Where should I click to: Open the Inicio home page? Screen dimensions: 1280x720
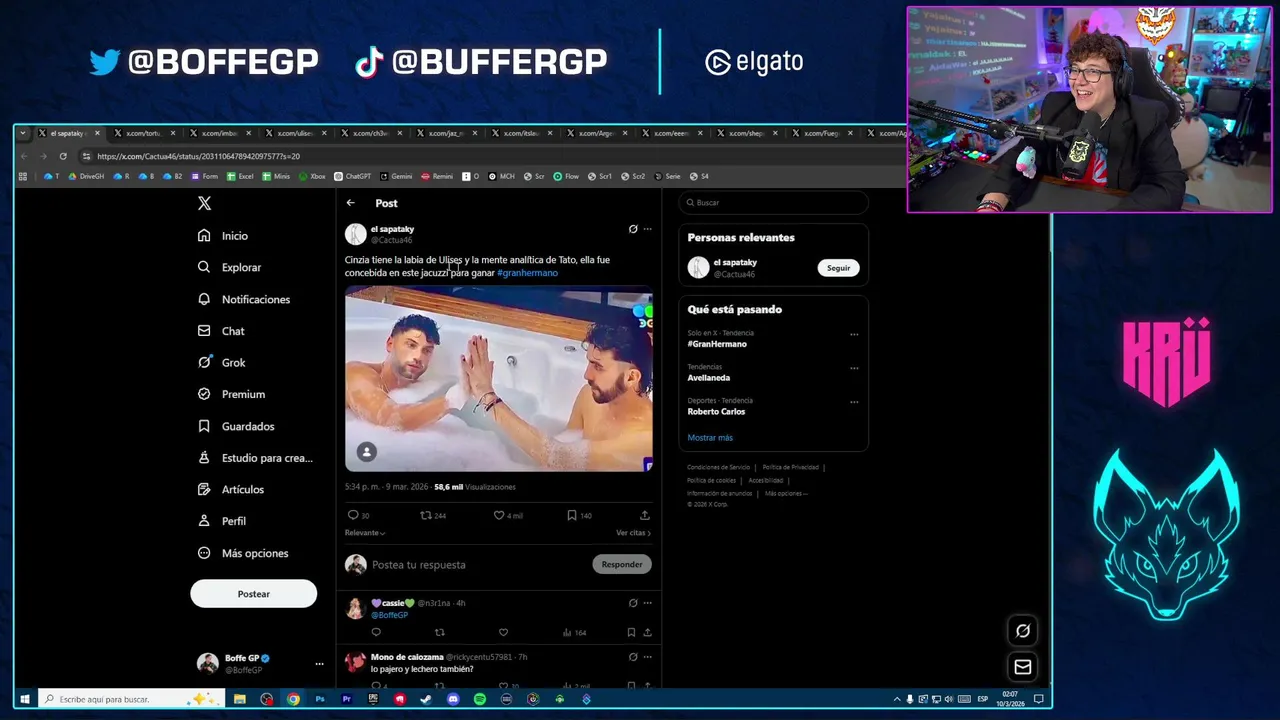(223, 236)
